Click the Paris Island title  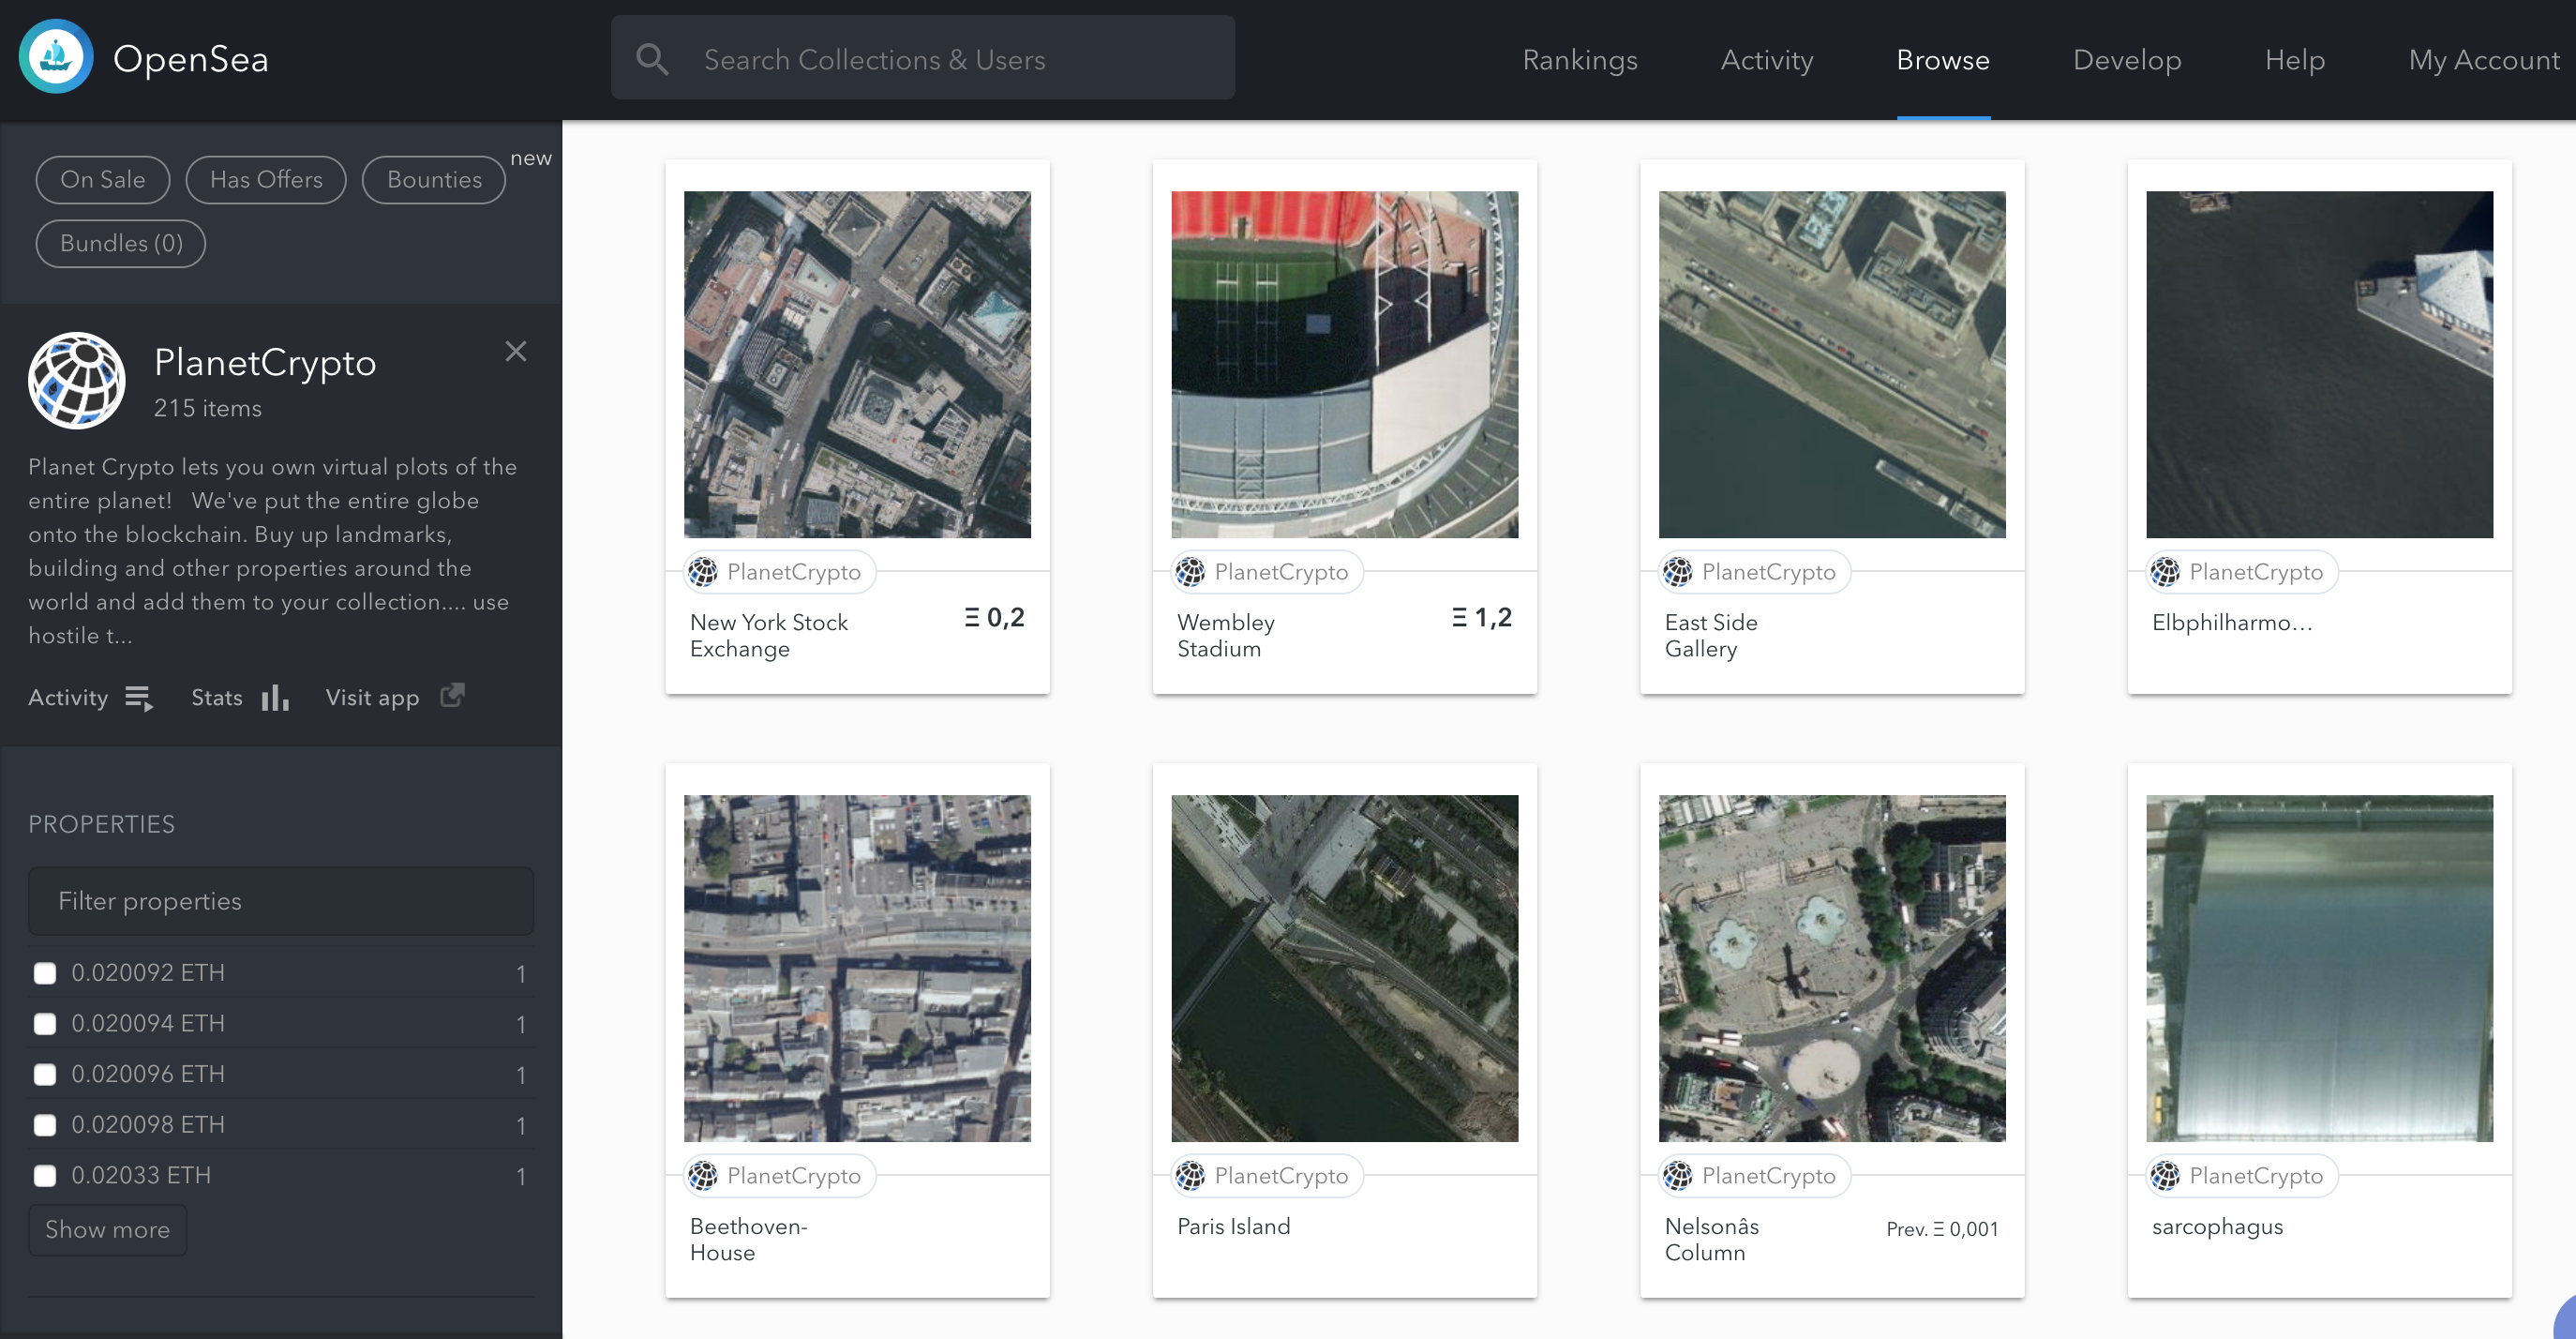coord(1234,1226)
